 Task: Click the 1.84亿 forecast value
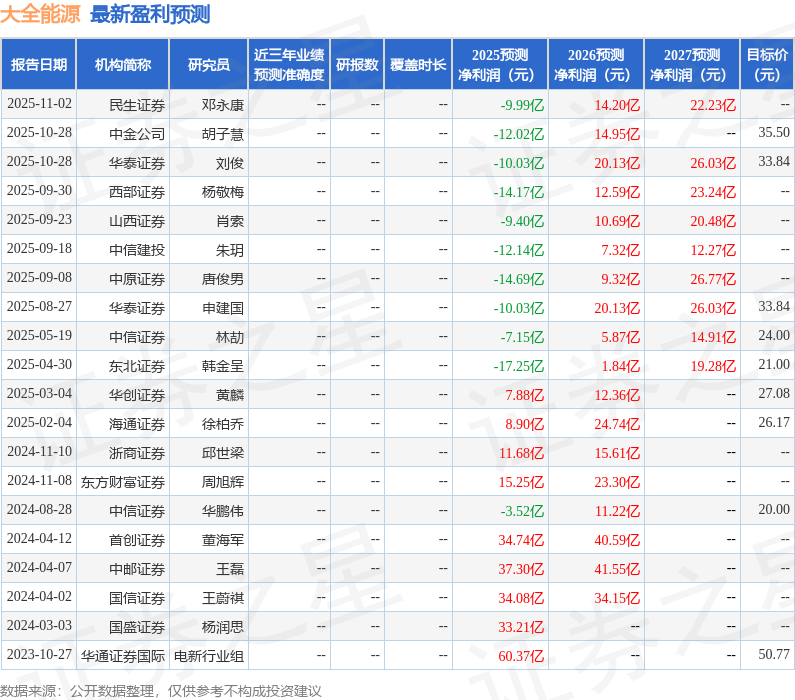tap(620, 366)
